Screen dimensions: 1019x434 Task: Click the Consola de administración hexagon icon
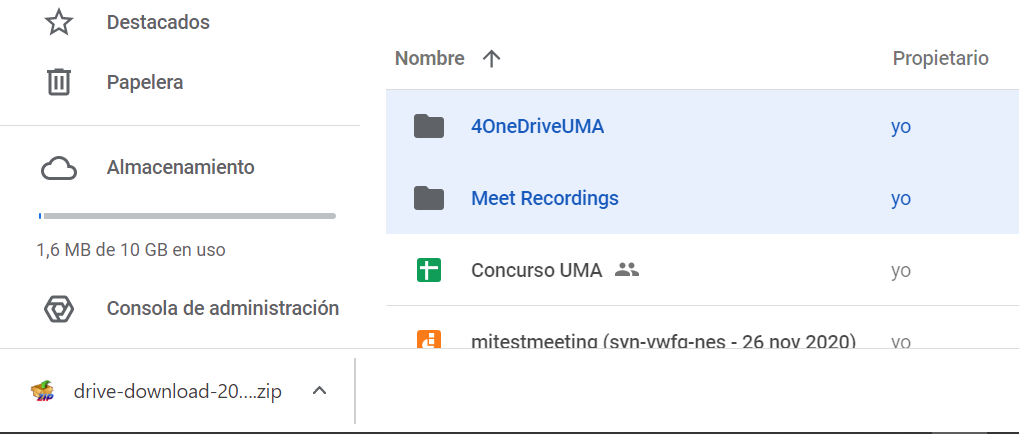(58, 309)
